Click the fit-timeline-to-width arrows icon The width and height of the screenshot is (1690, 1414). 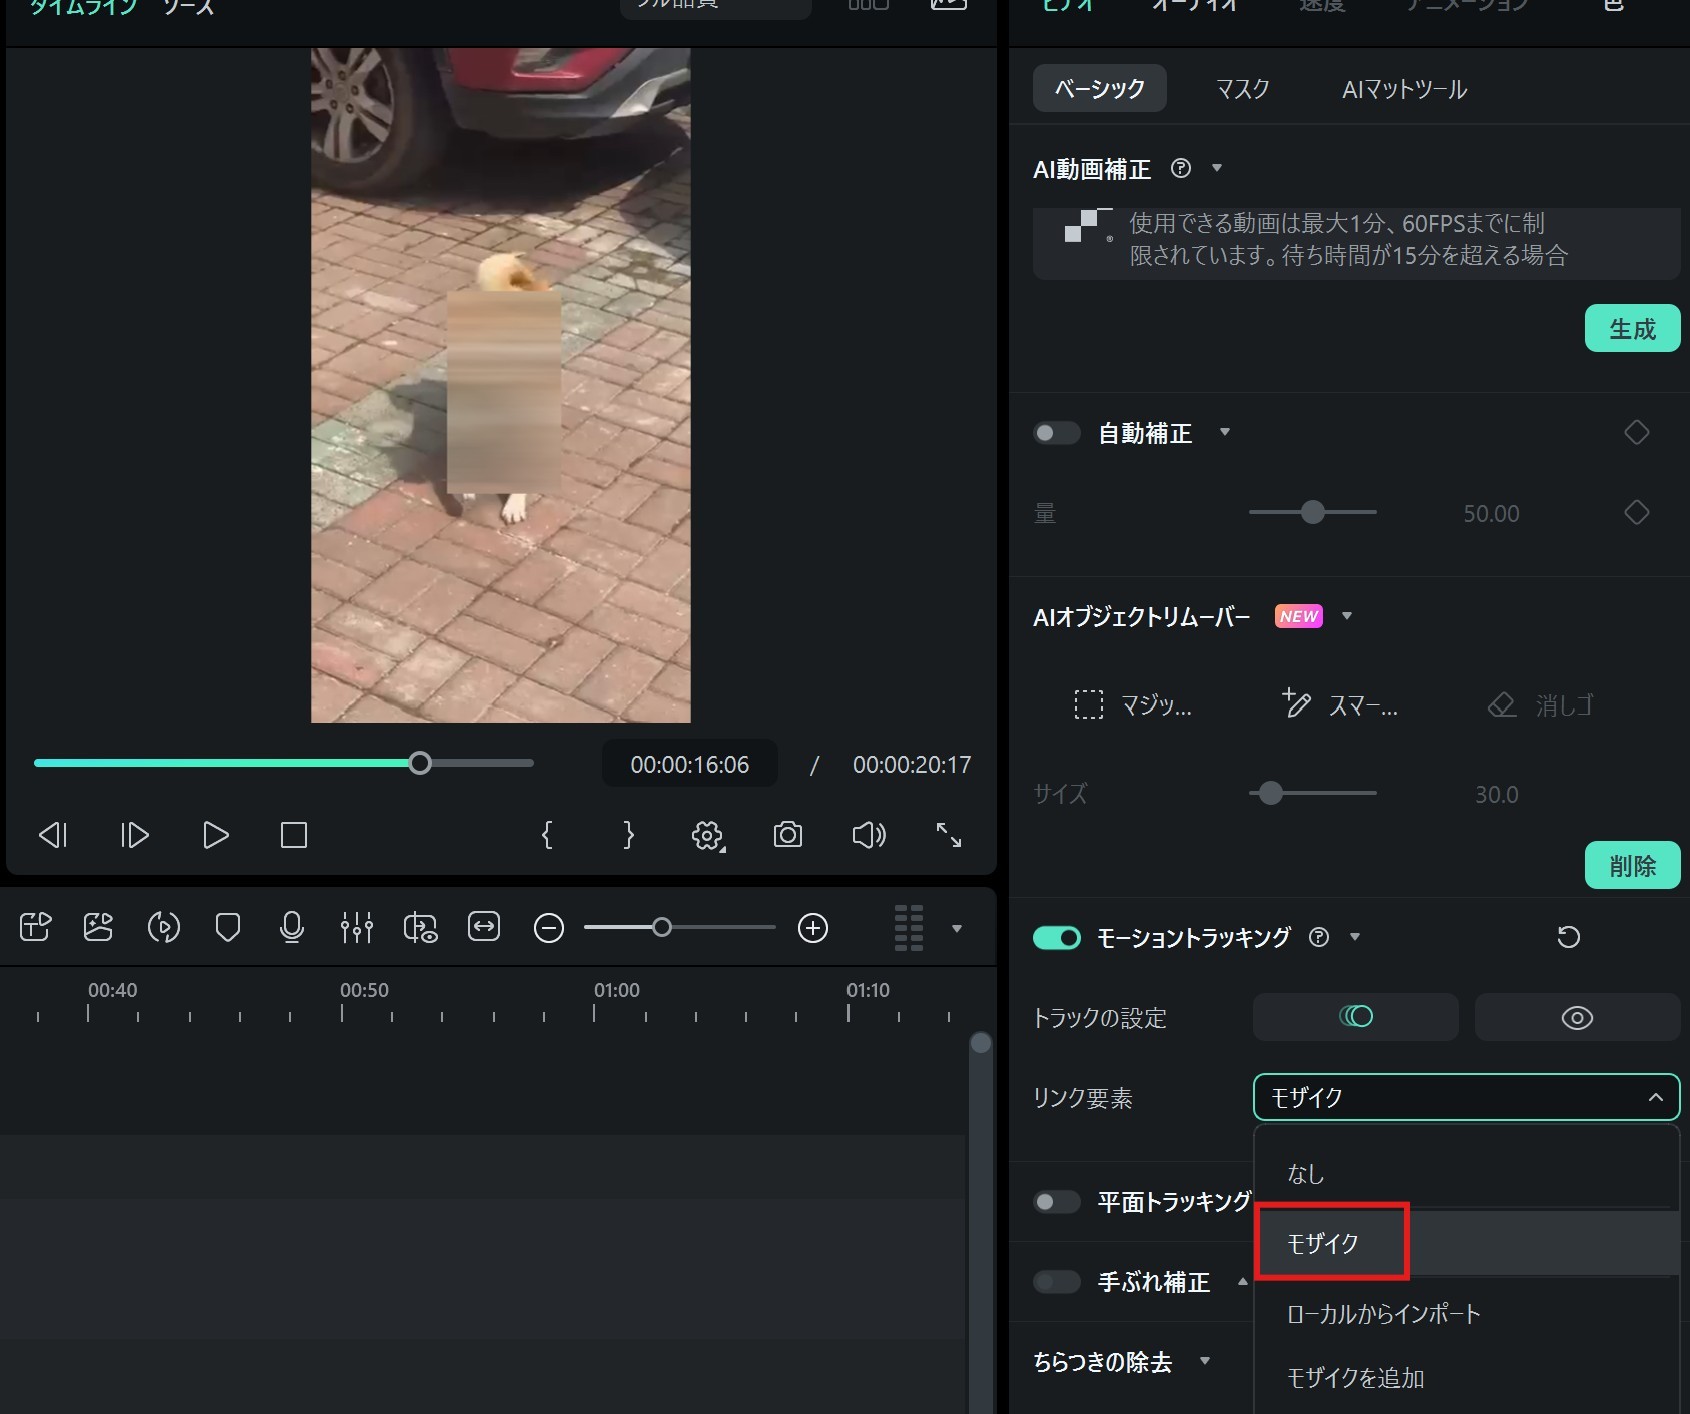click(x=484, y=927)
